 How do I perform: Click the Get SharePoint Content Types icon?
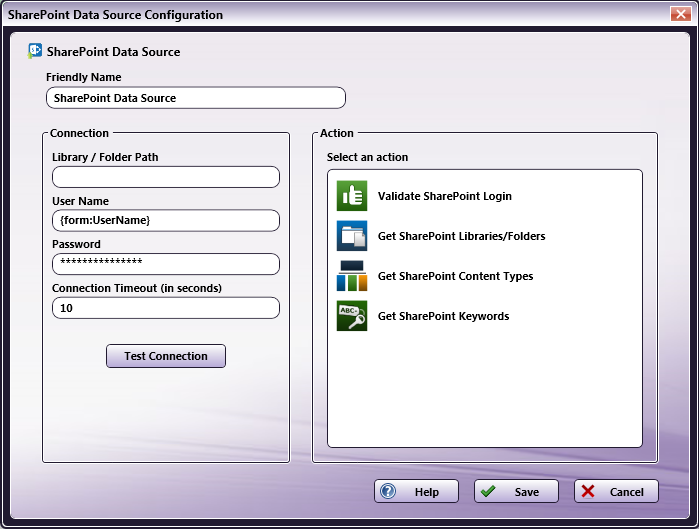(352, 276)
